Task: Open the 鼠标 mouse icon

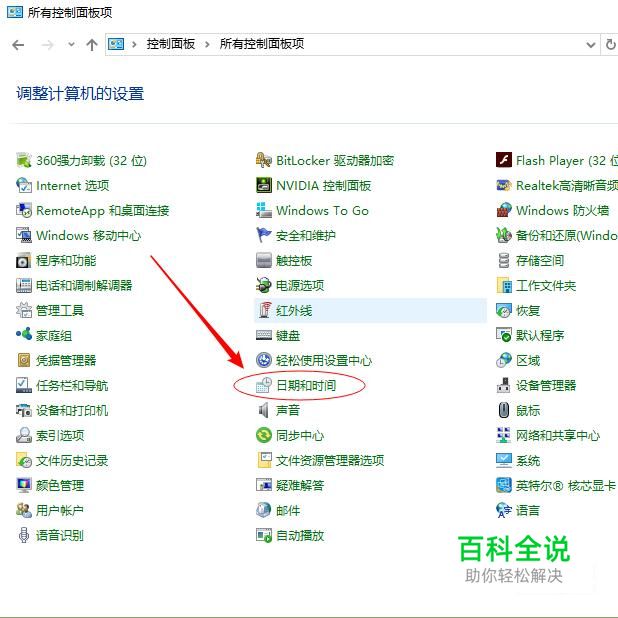Action: coord(504,410)
